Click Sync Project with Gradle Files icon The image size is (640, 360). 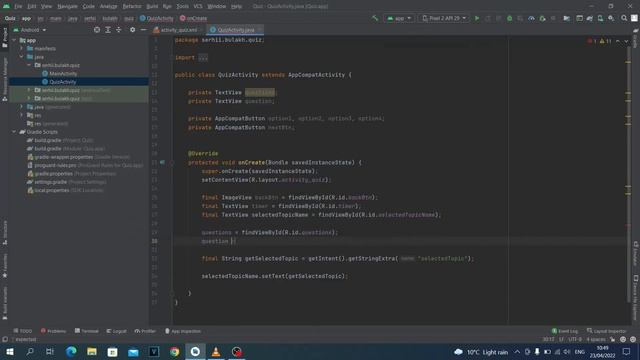[x=590, y=18]
